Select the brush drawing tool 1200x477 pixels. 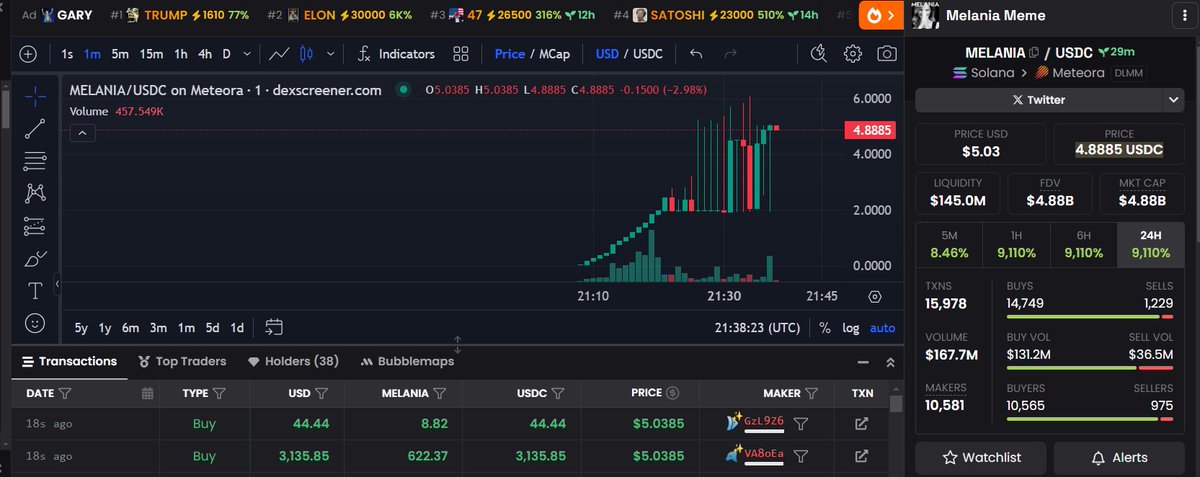pos(35,258)
